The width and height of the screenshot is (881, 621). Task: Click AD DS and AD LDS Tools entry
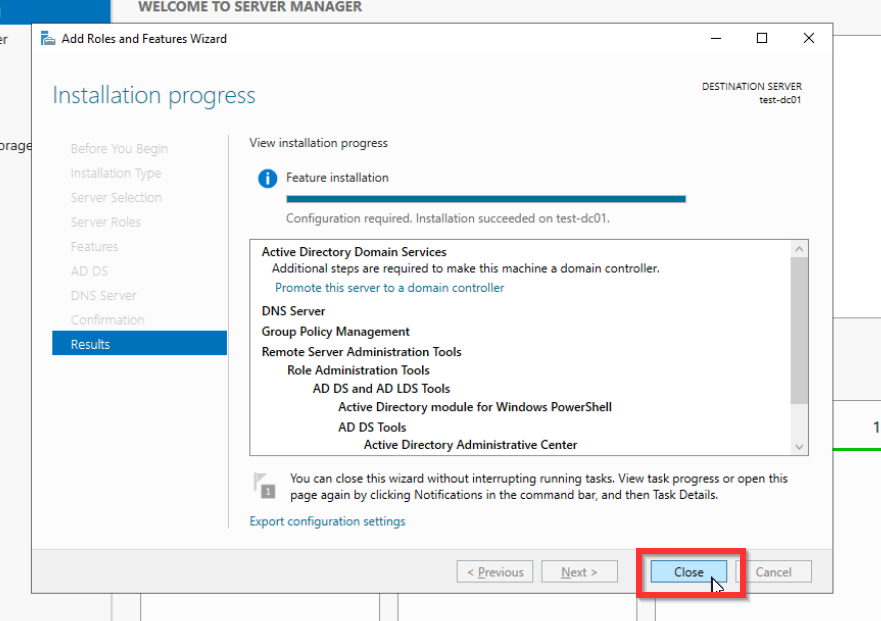(381, 389)
